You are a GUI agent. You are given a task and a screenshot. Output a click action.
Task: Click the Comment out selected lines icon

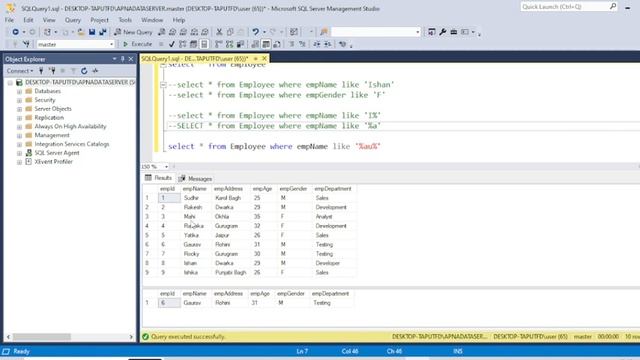point(291,44)
